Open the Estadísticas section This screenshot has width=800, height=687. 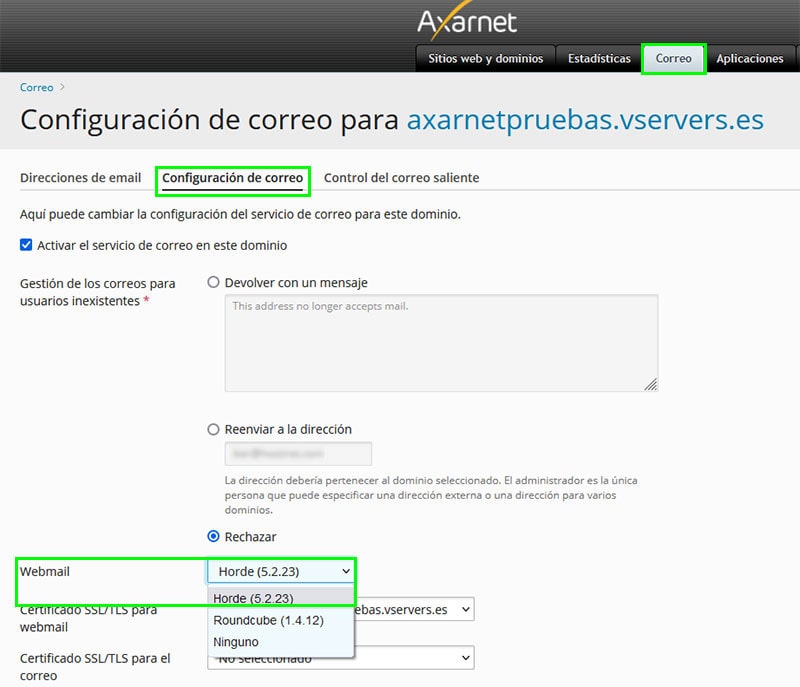pos(599,58)
